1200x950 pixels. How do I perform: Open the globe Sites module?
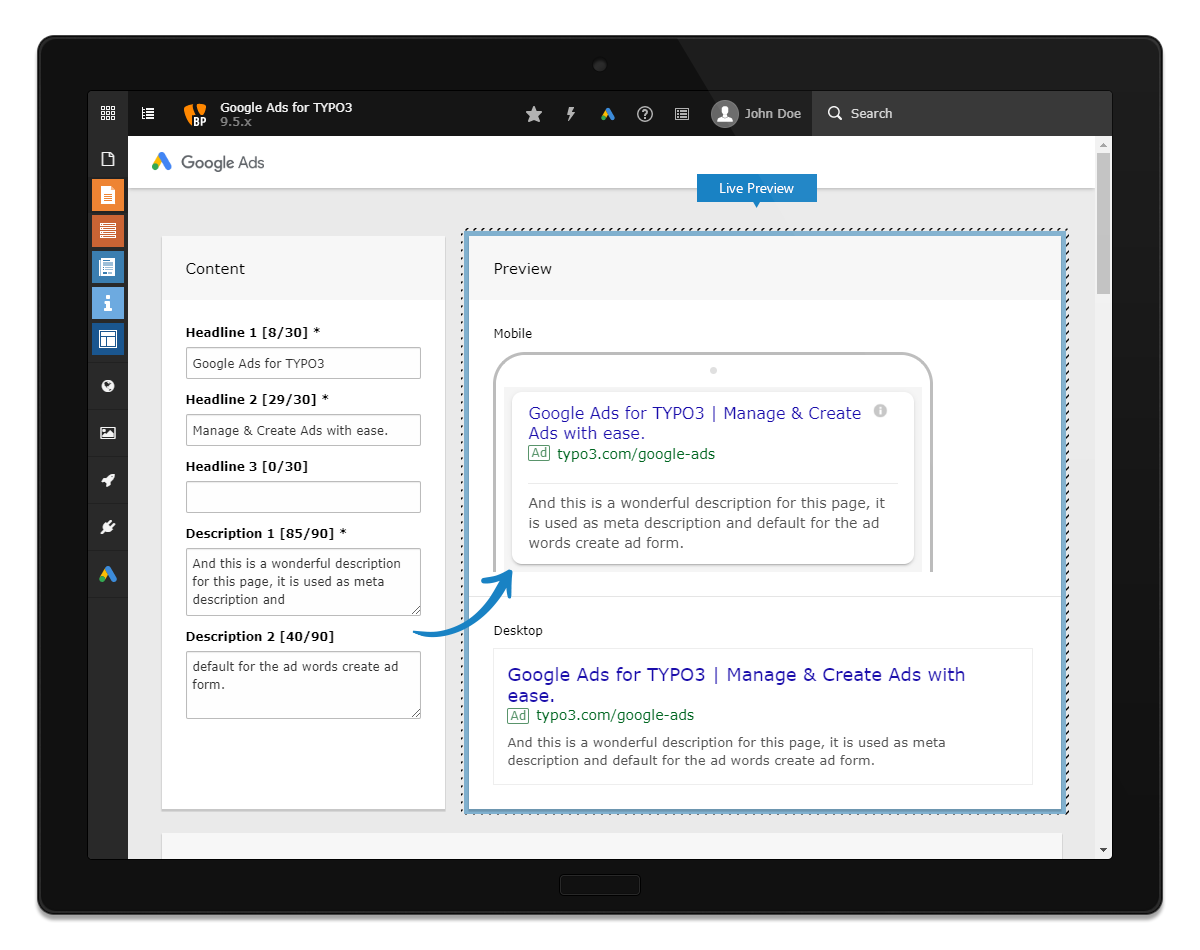tap(108, 386)
